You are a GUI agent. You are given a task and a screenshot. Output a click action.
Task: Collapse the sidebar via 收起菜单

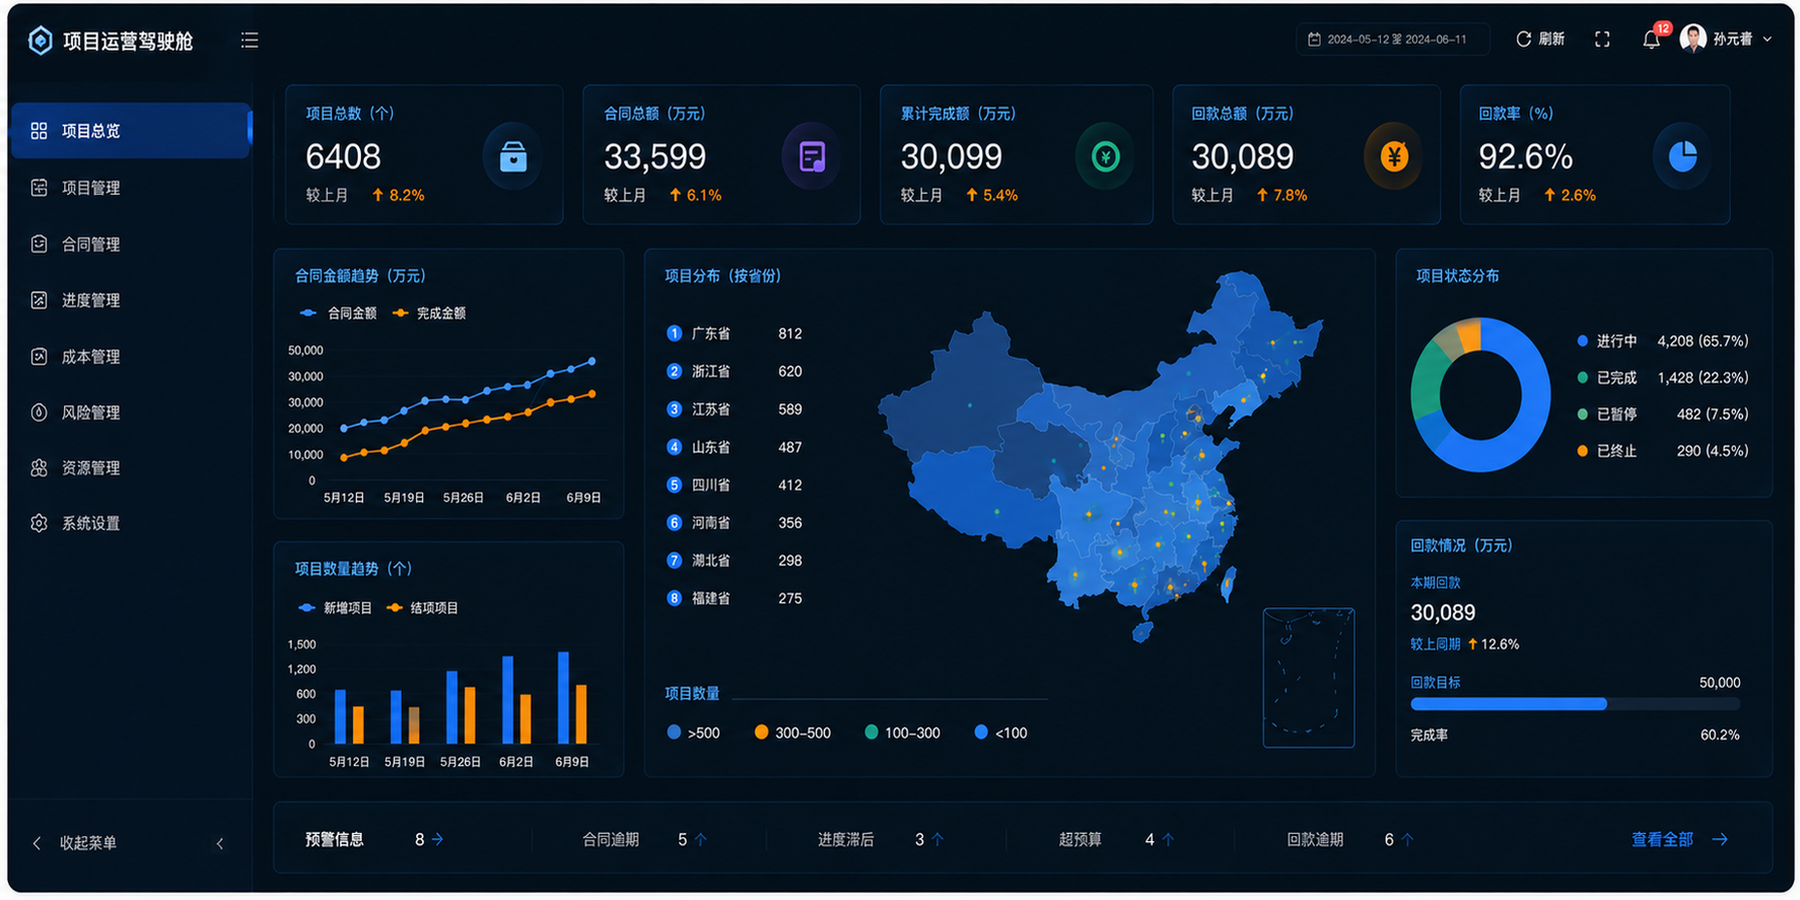[88, 843]
